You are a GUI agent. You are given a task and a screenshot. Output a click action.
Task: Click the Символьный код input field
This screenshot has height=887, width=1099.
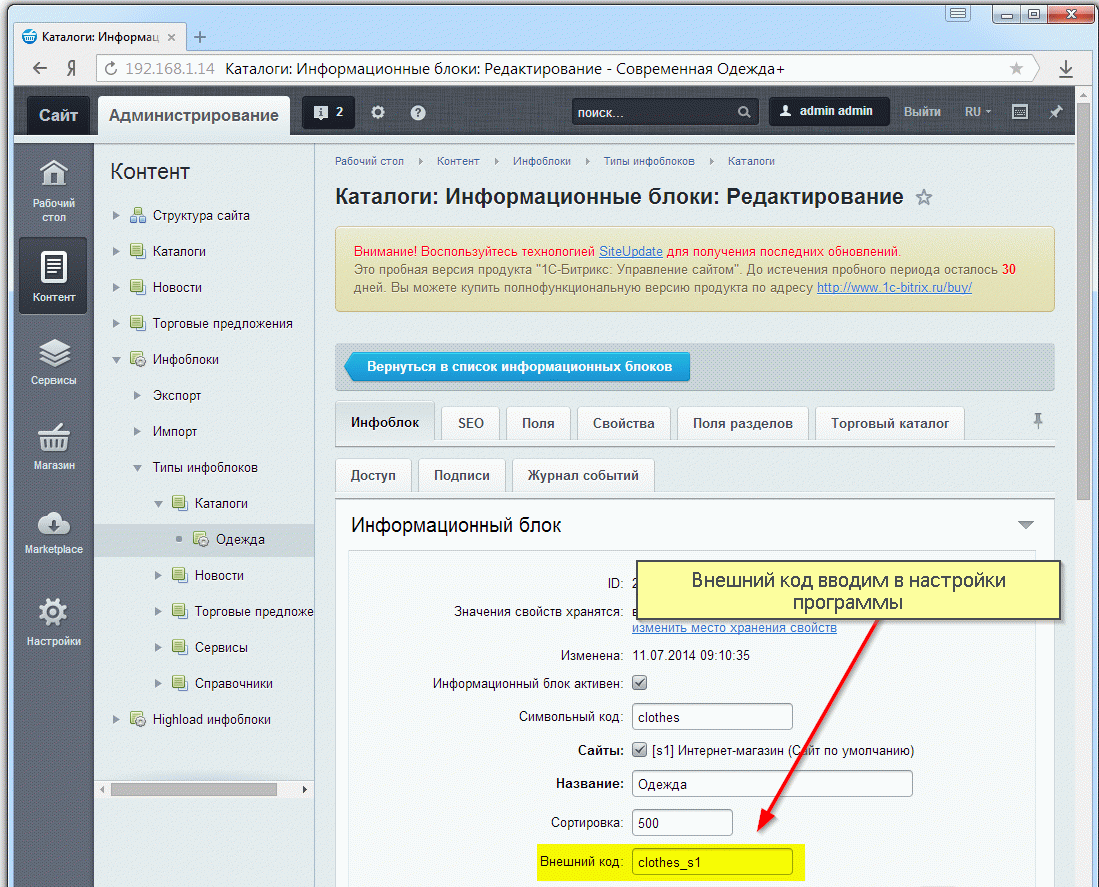tap(712, 717)
